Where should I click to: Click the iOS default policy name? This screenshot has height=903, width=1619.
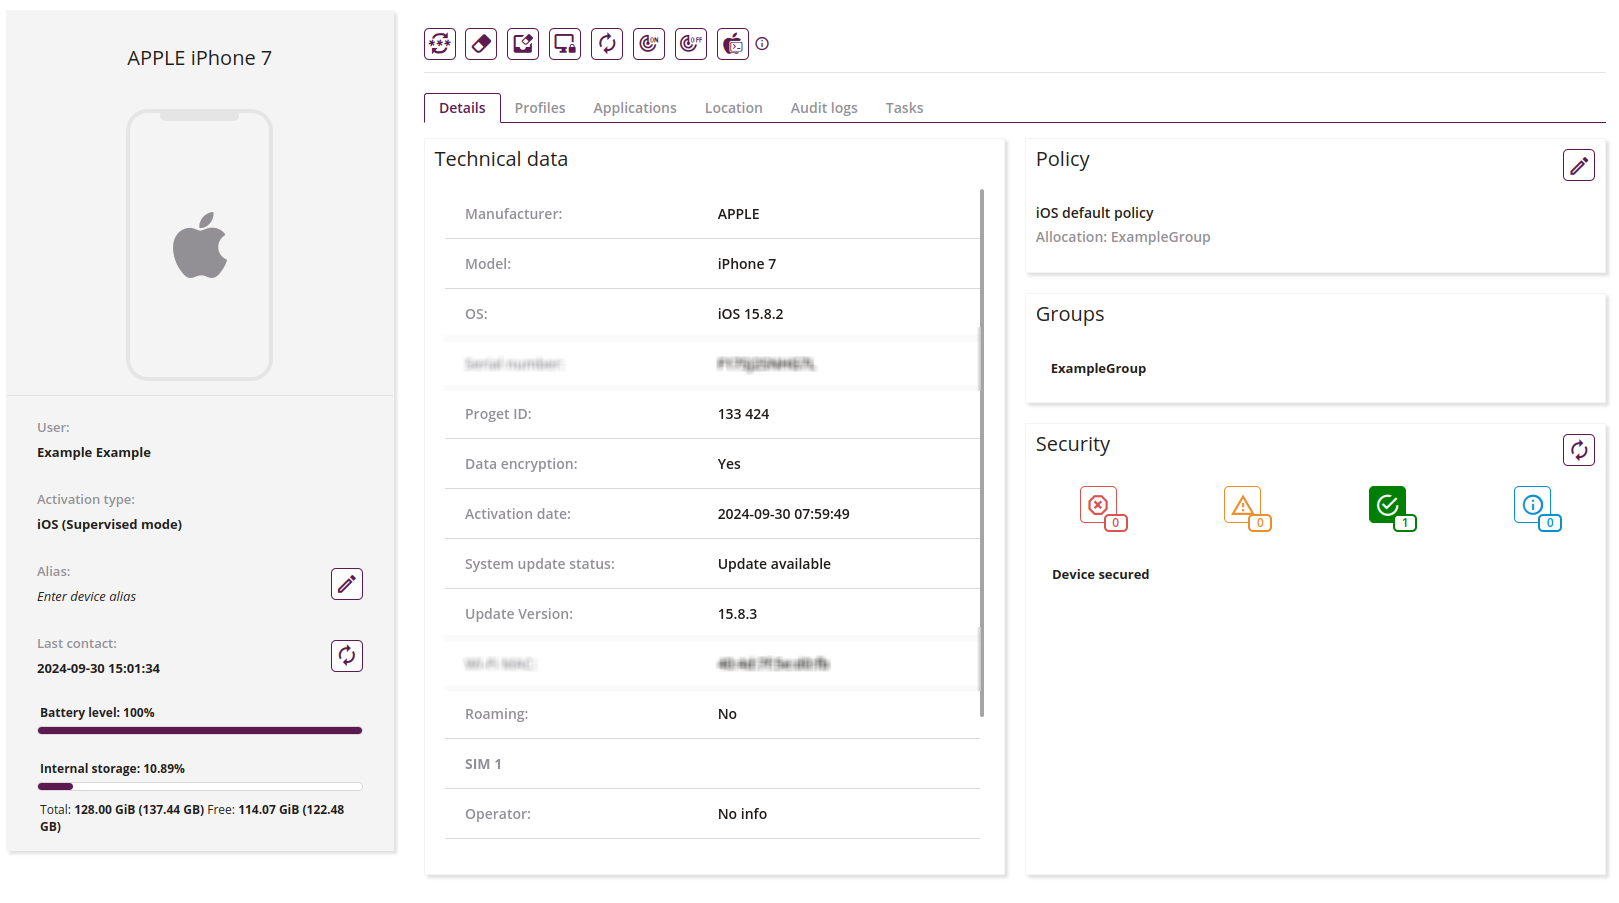click(x=1094, y=213)
